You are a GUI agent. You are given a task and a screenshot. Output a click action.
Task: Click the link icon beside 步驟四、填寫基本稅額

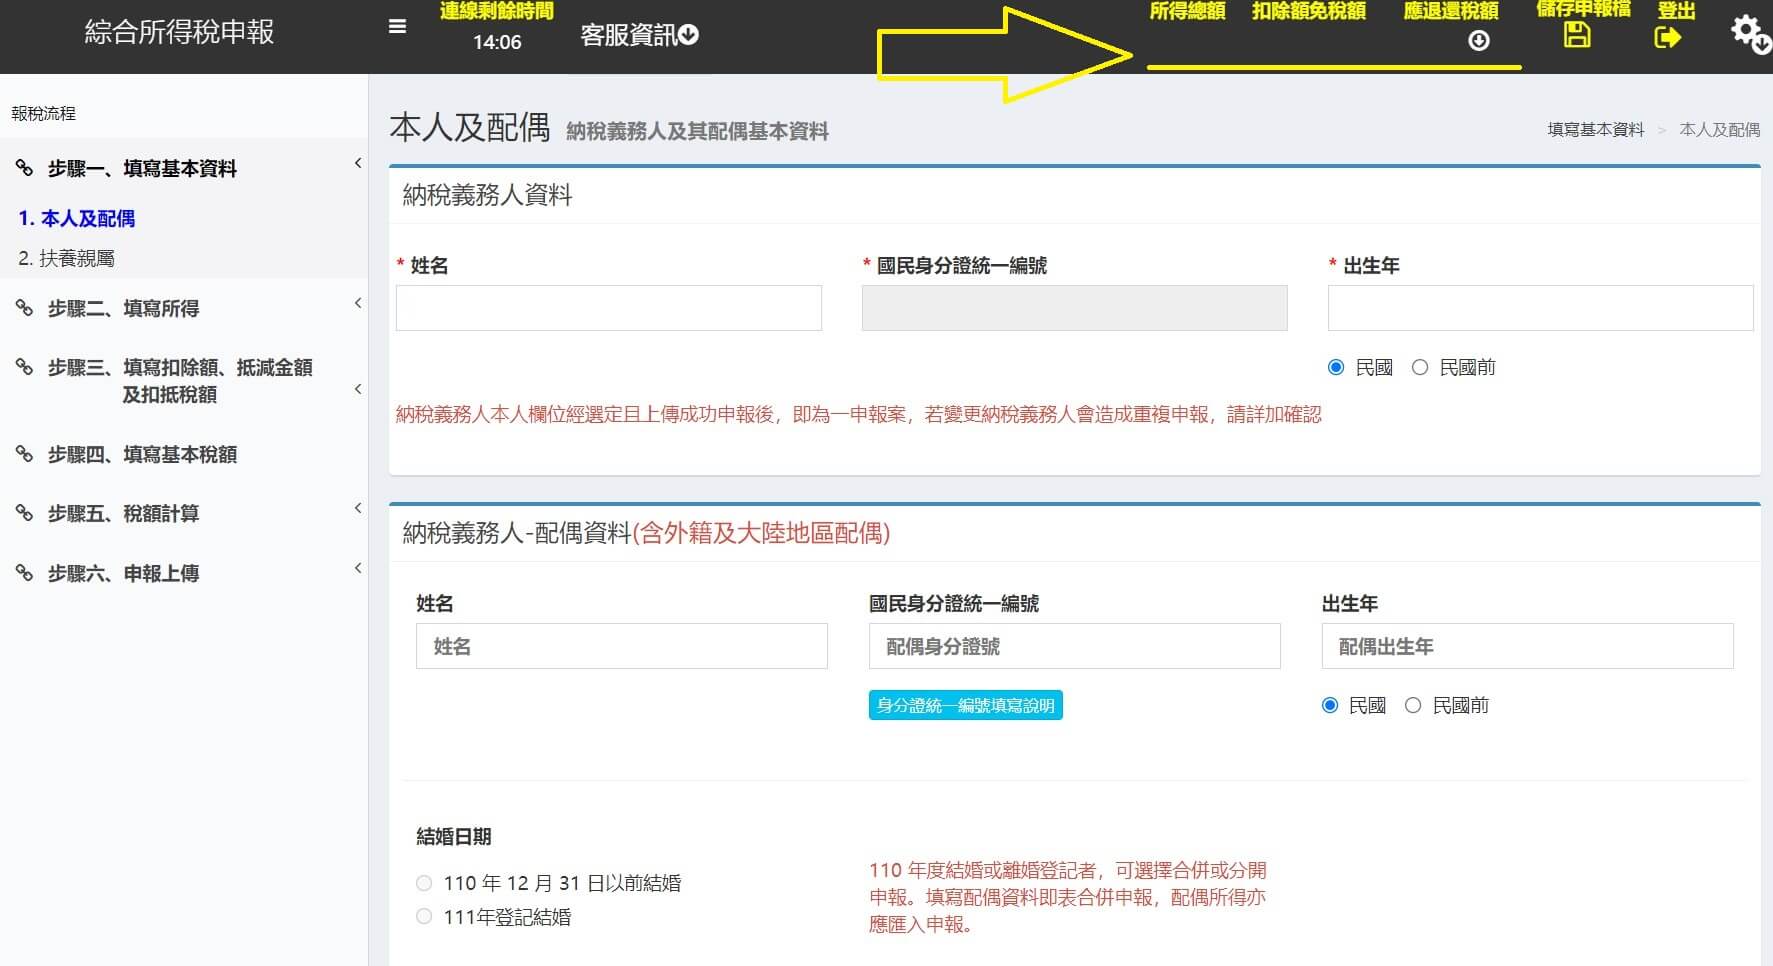pos(25,453)
